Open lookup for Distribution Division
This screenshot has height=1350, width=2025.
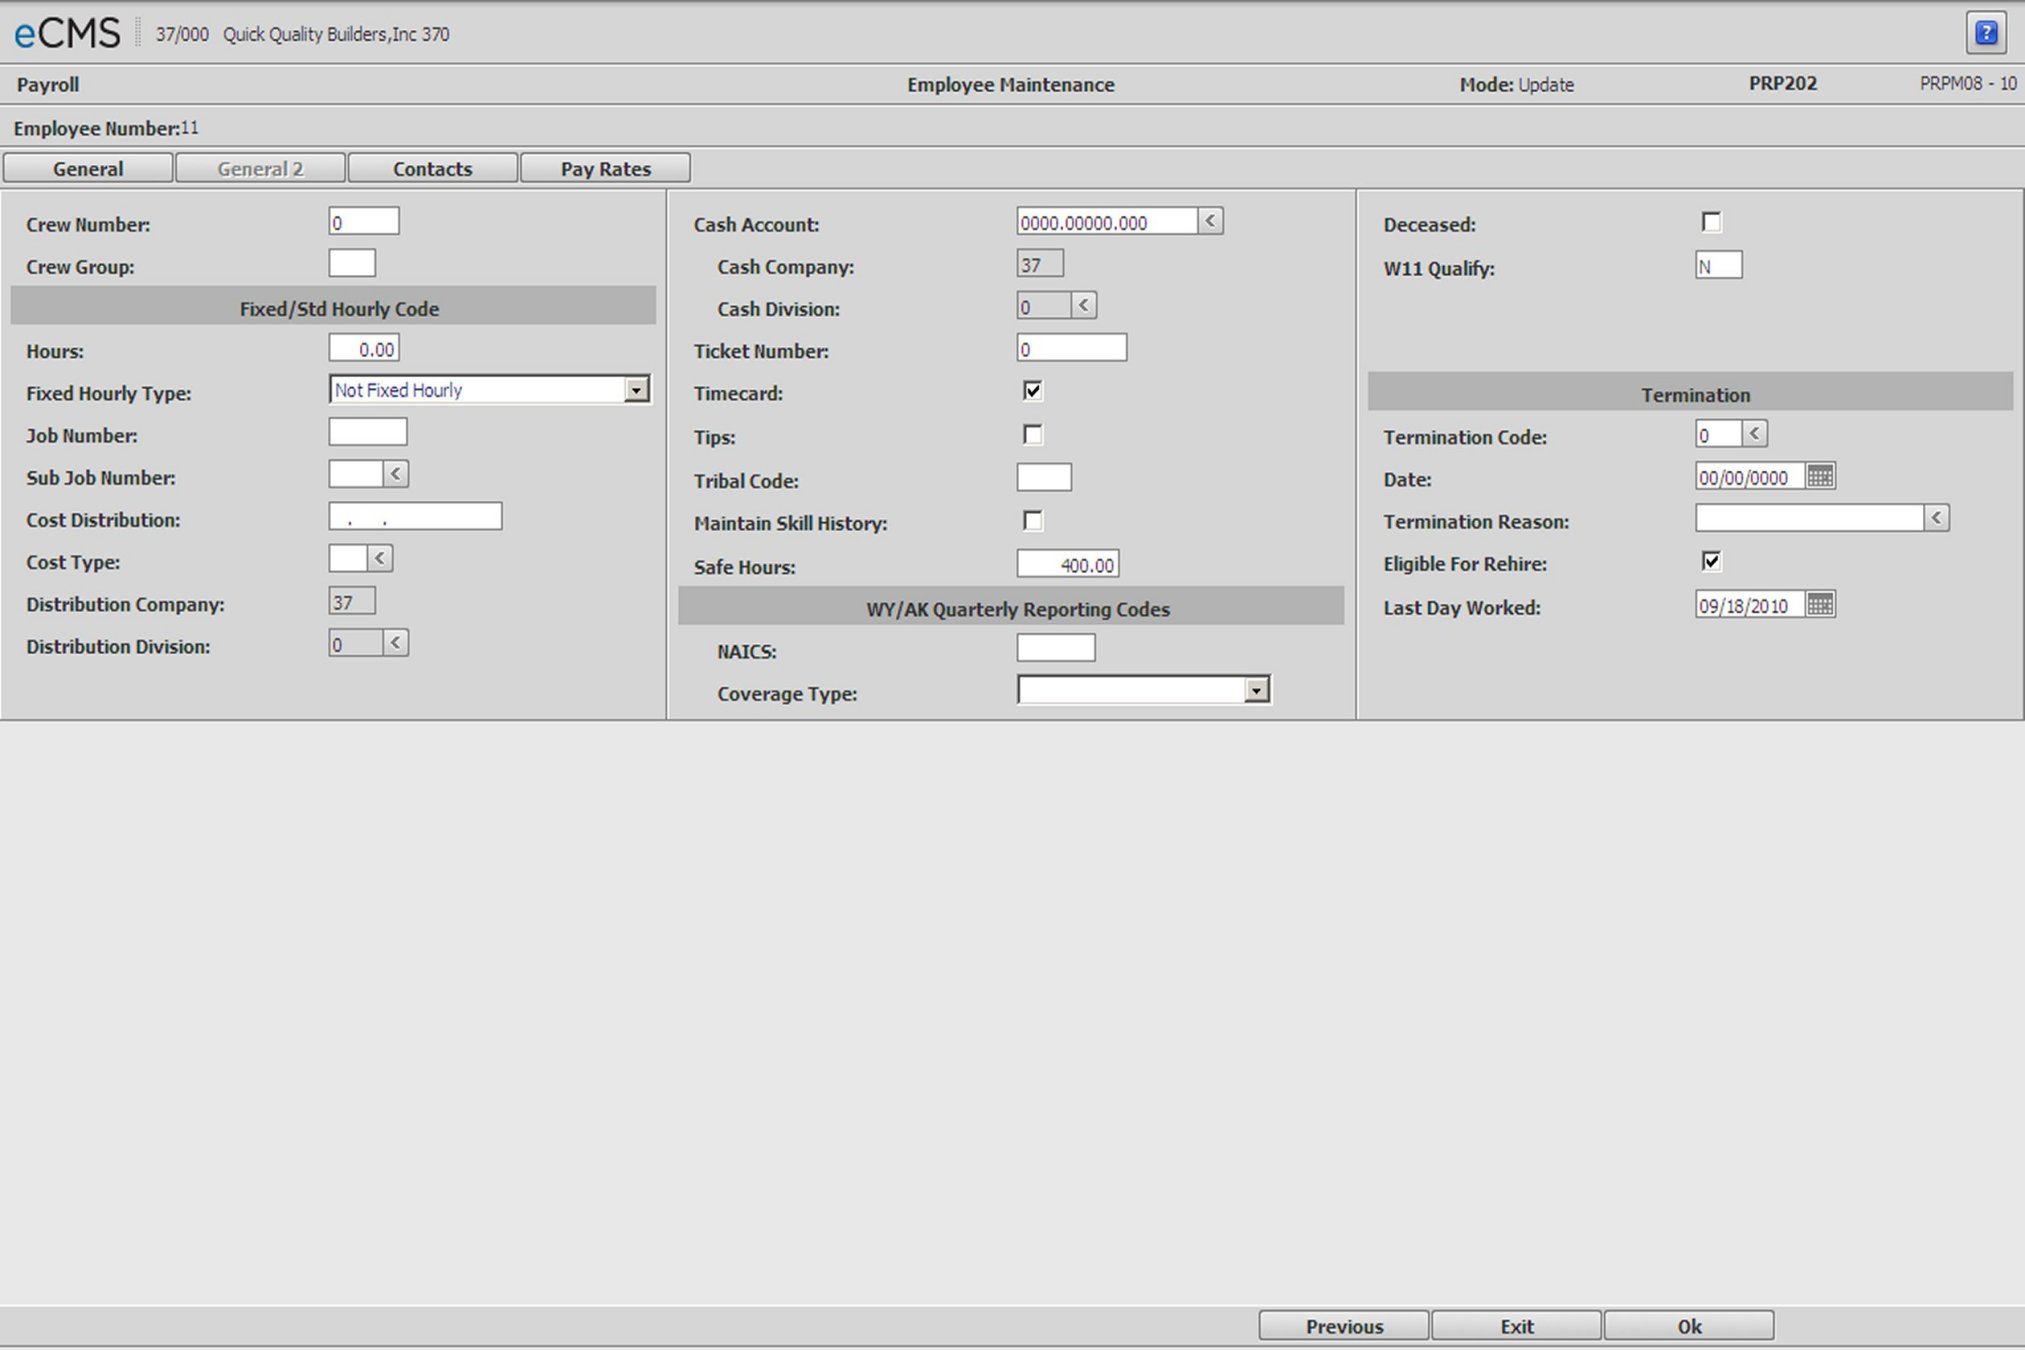click(x=396, y=642)
